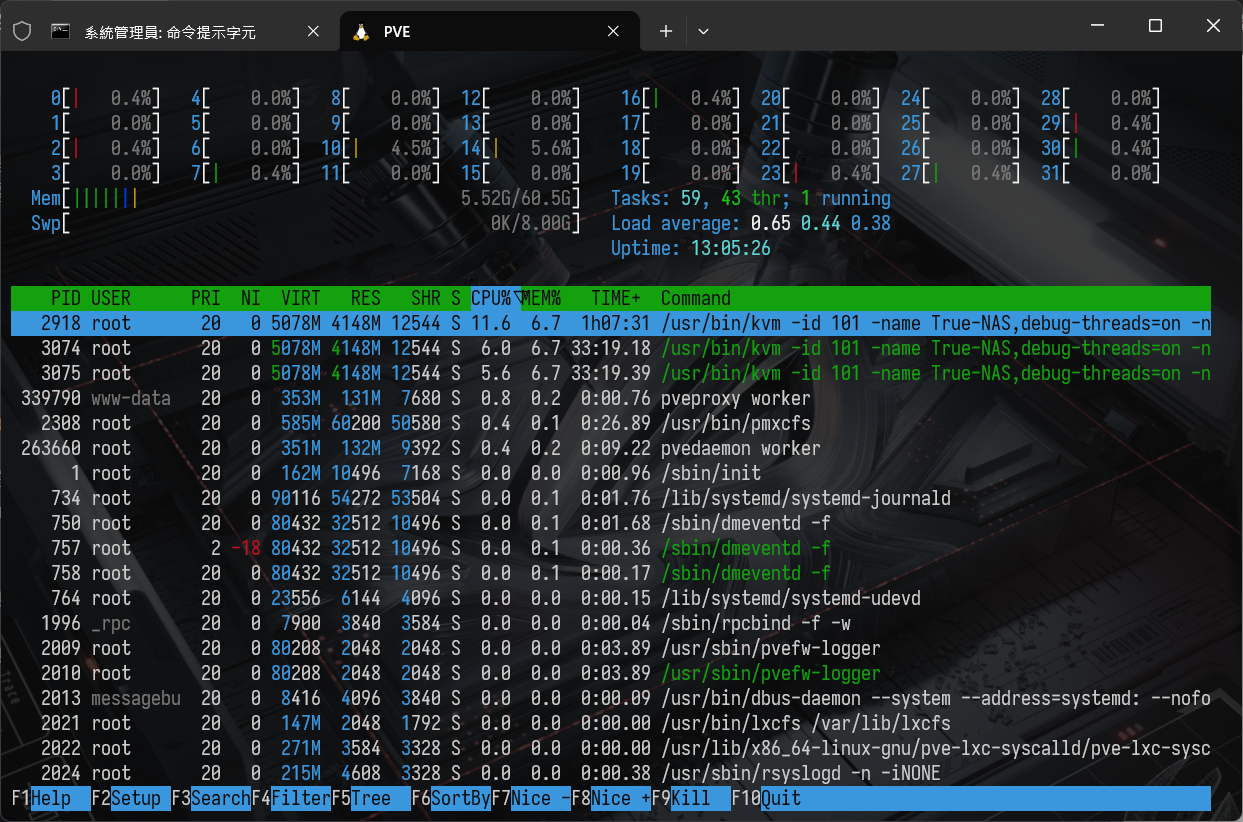Click the MEM% column header
This screenshot has width=1243, height=822.
click(x=541, y=298)
